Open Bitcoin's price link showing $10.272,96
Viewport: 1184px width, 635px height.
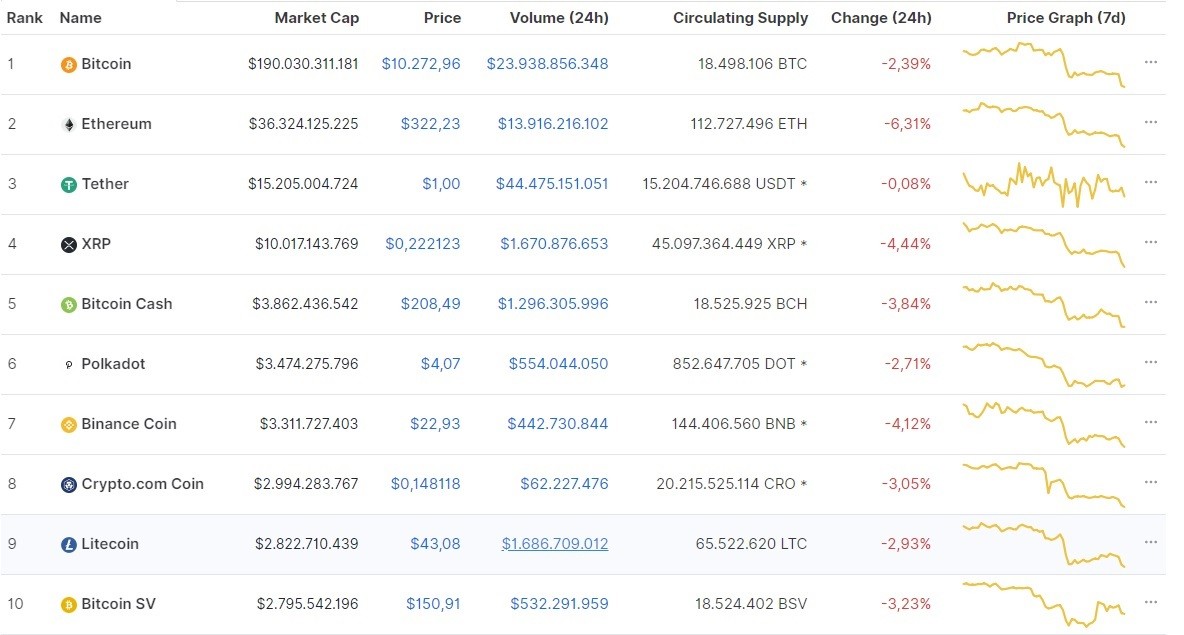coord(421,63)
